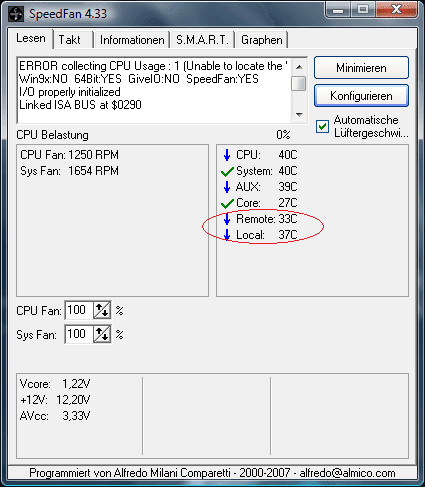This screenshot has height=487, width=425.
Task: Click the log scrollbar thumb
Action: click(x=299, y=83)
